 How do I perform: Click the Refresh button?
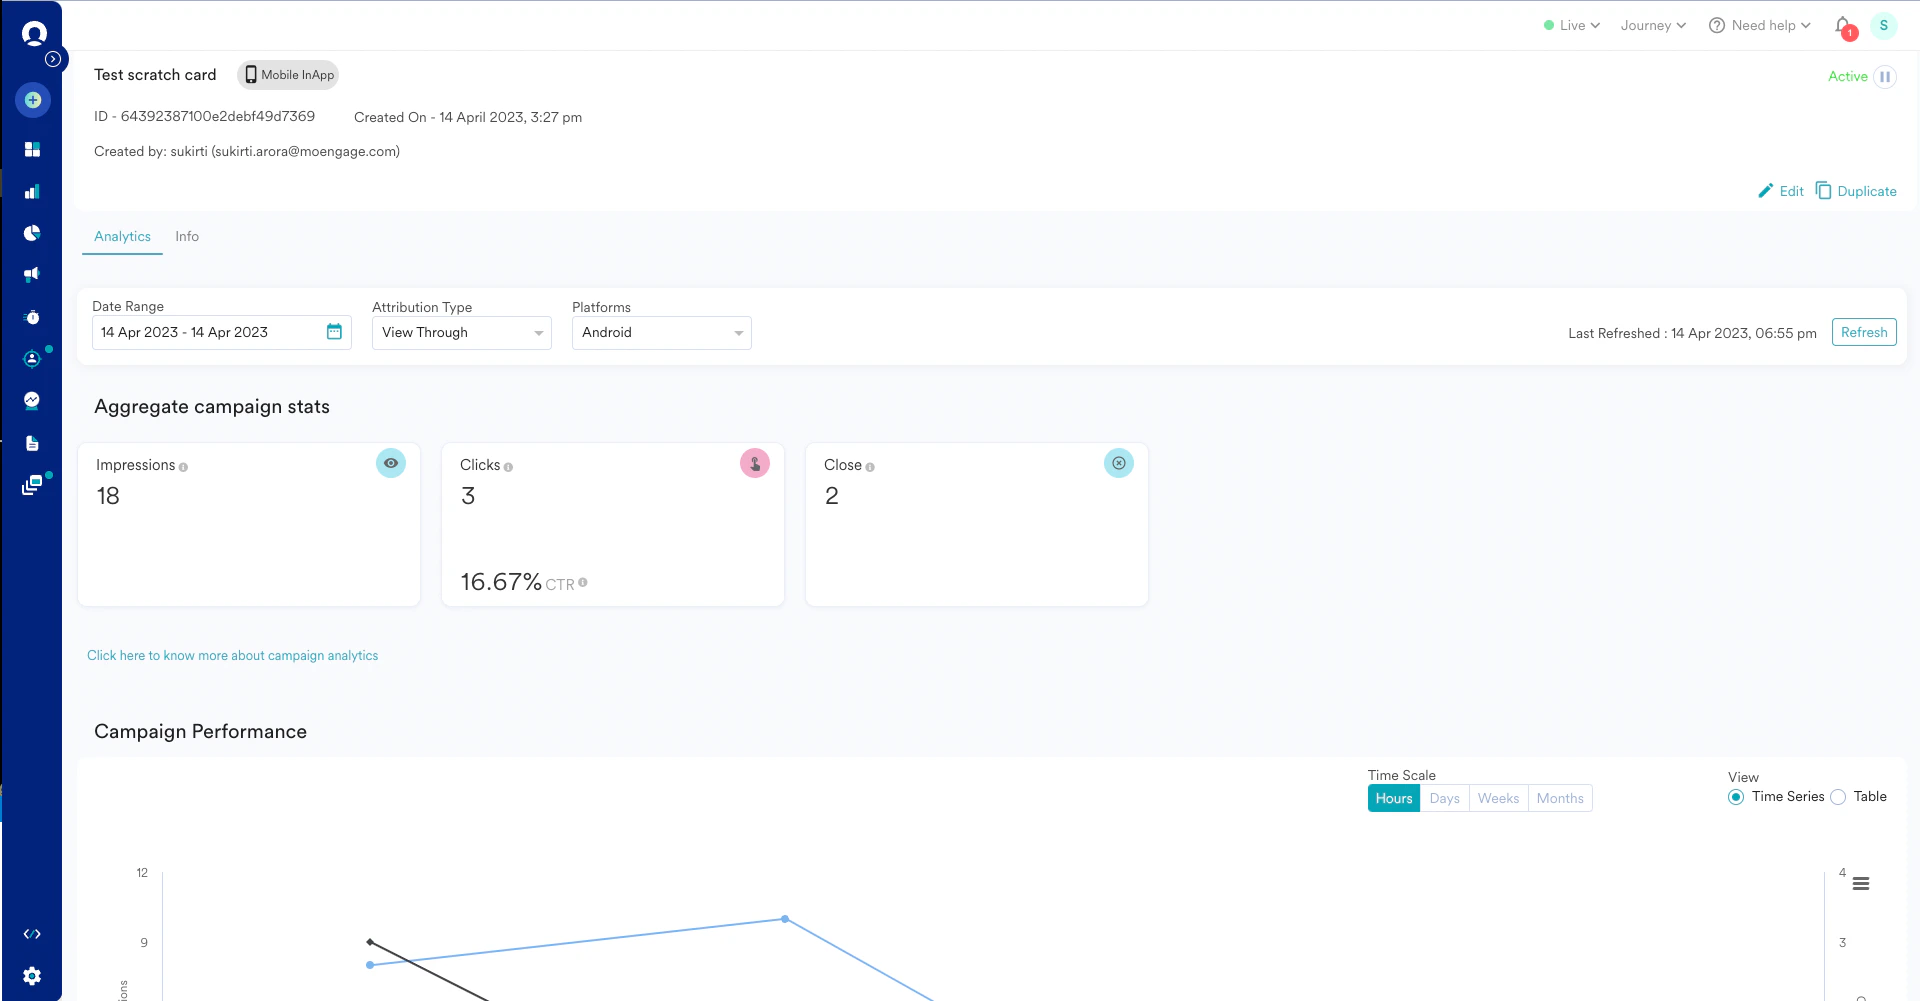[x=1864, y=332]
